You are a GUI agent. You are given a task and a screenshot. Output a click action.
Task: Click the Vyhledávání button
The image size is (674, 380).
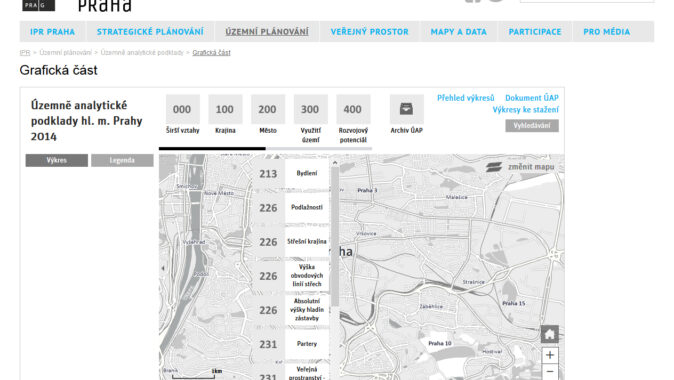coord(532,126)
